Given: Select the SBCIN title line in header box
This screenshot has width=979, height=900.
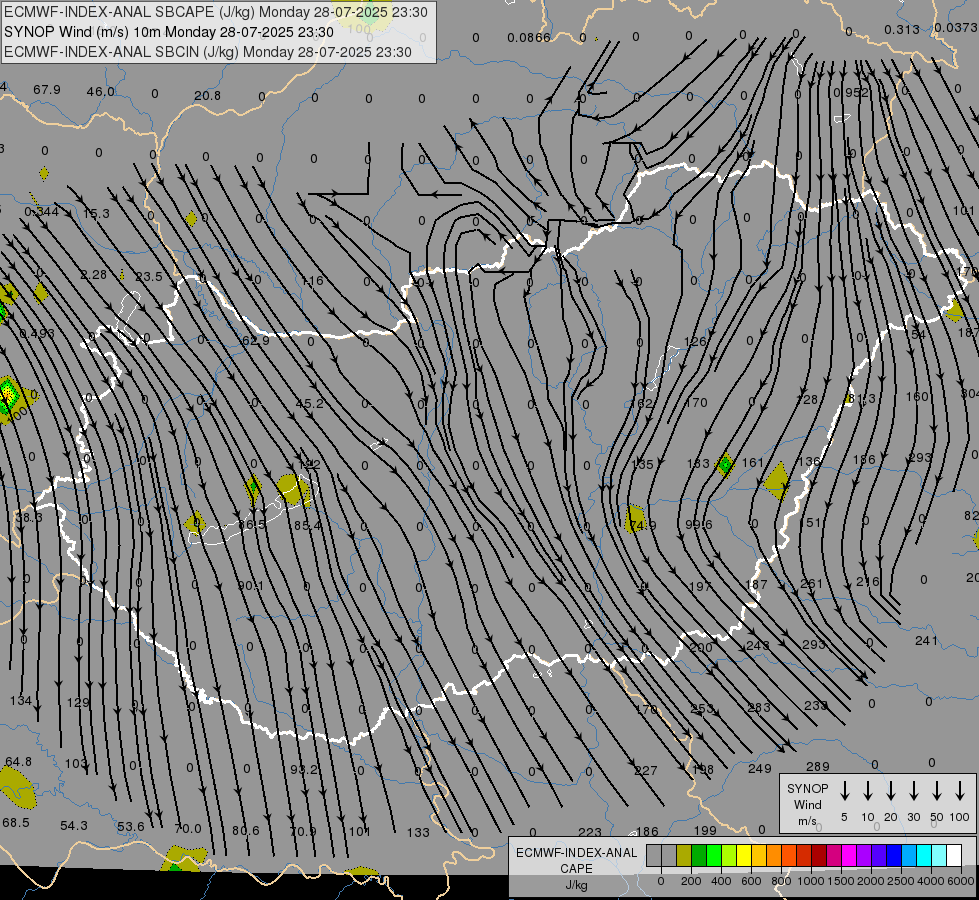Looking at the screenshot, I should point(208,52).
